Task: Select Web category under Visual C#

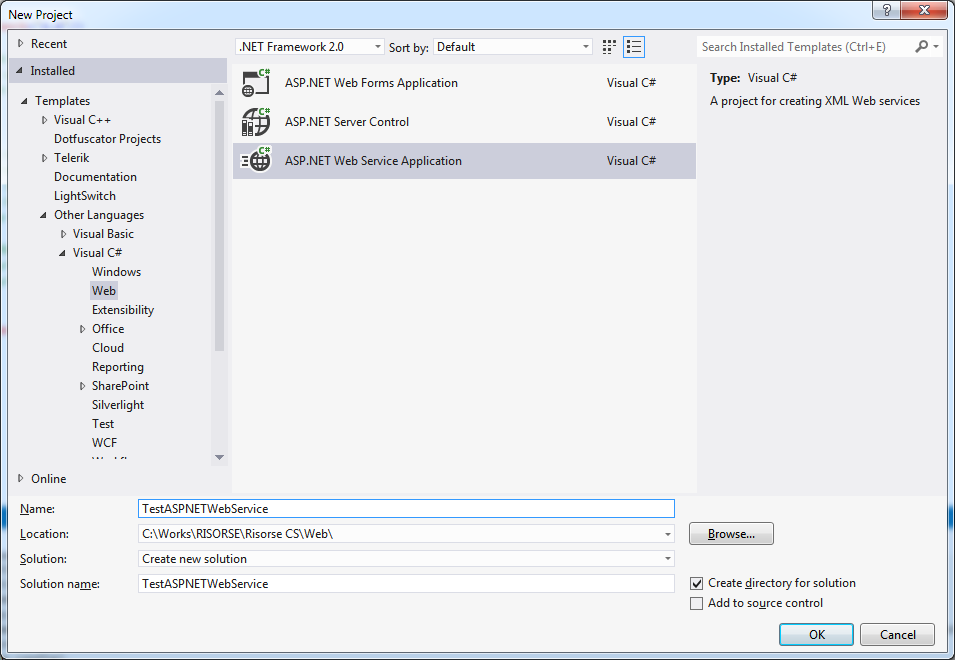Action: 104,291
